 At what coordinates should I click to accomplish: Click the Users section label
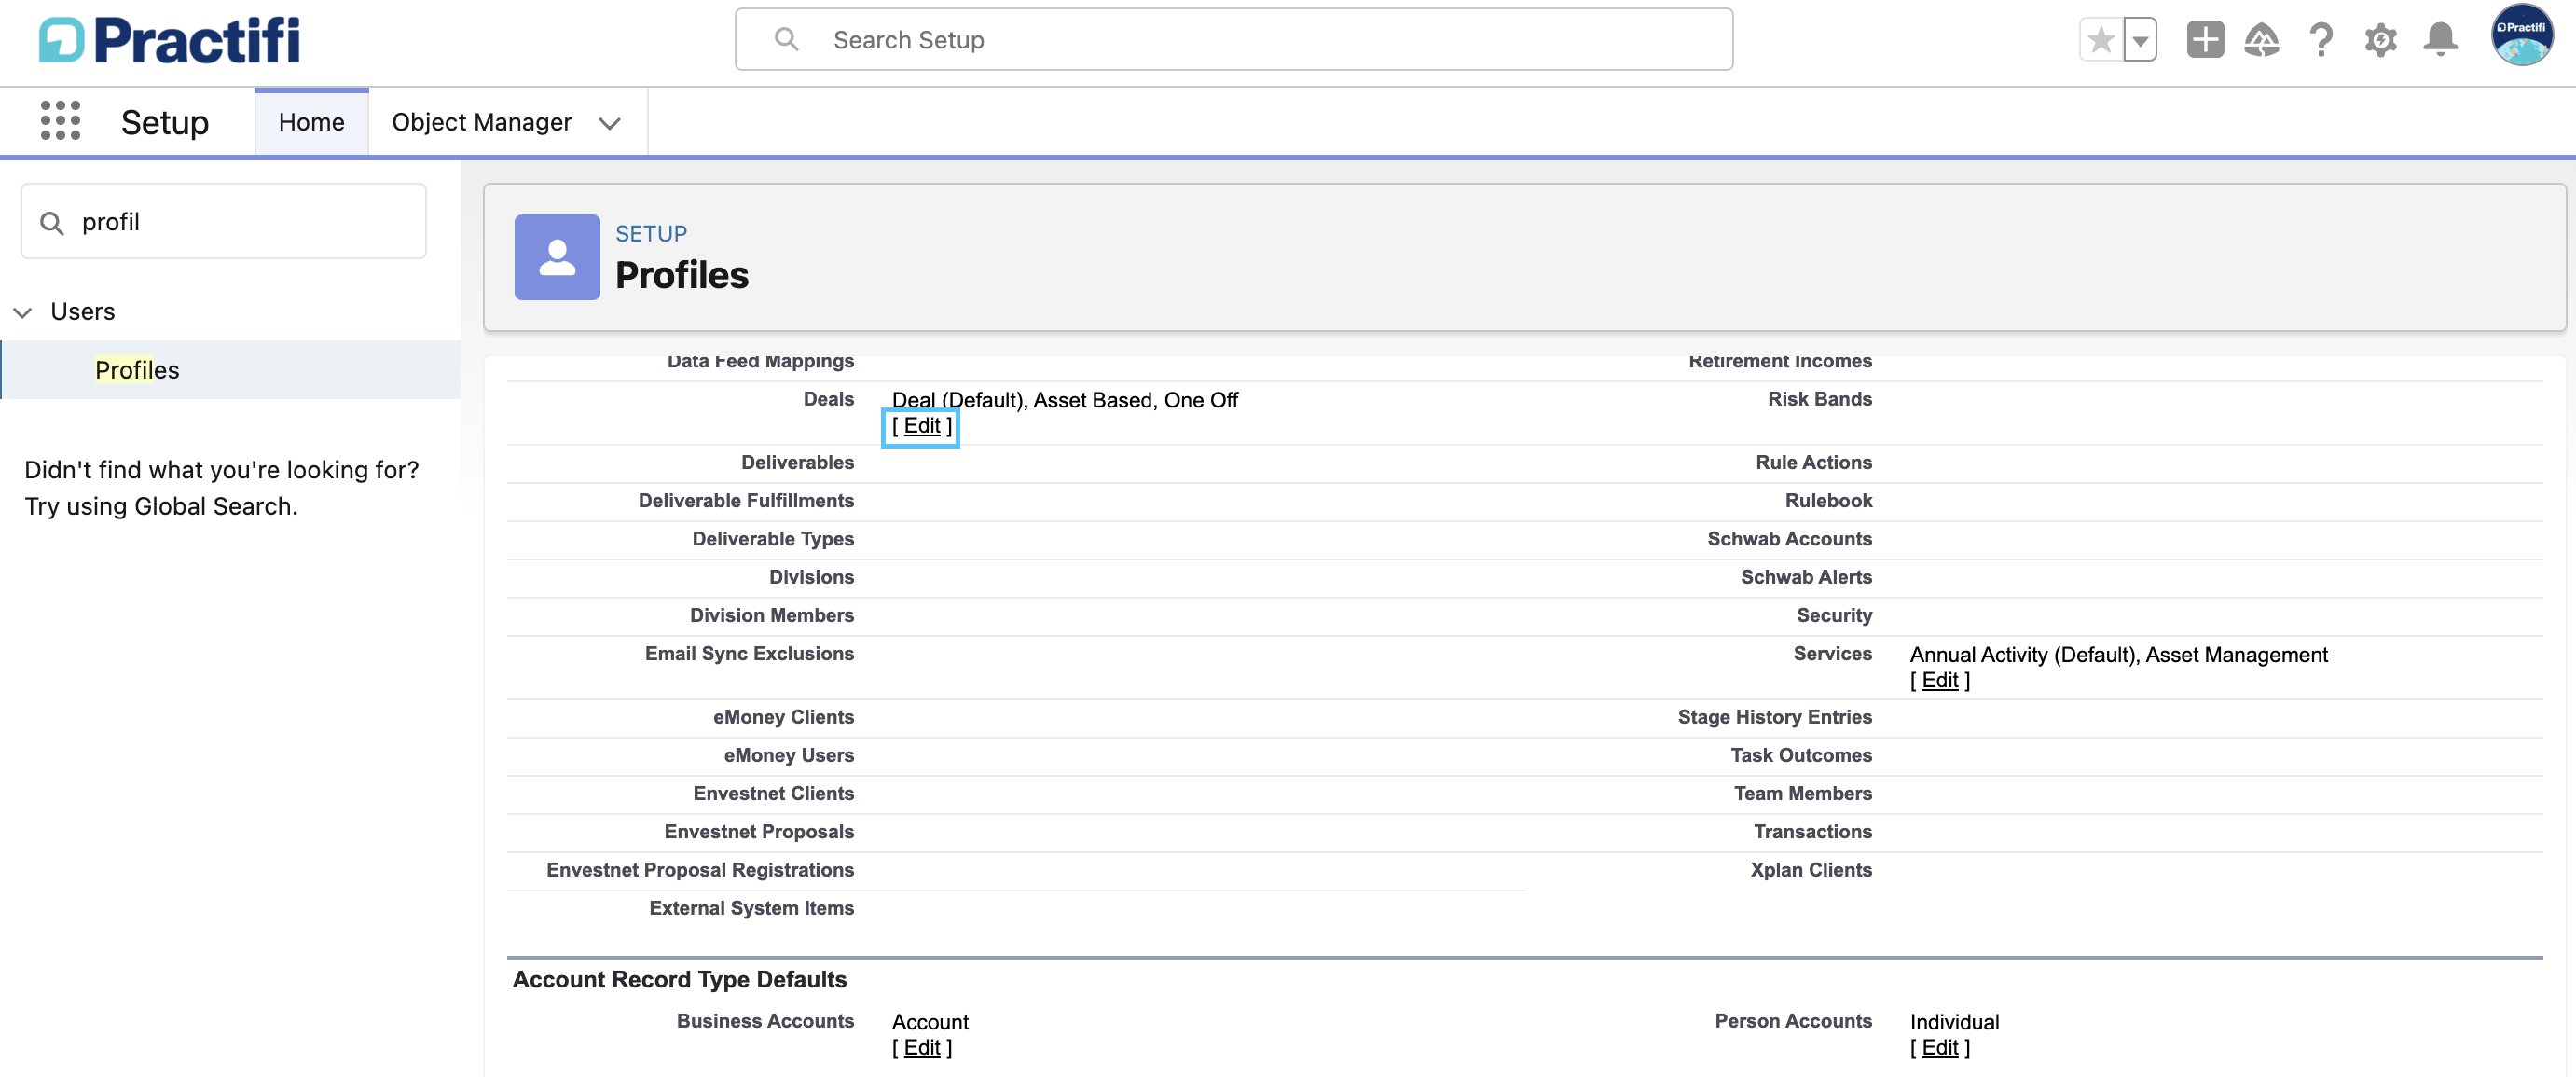pos(83,312)
